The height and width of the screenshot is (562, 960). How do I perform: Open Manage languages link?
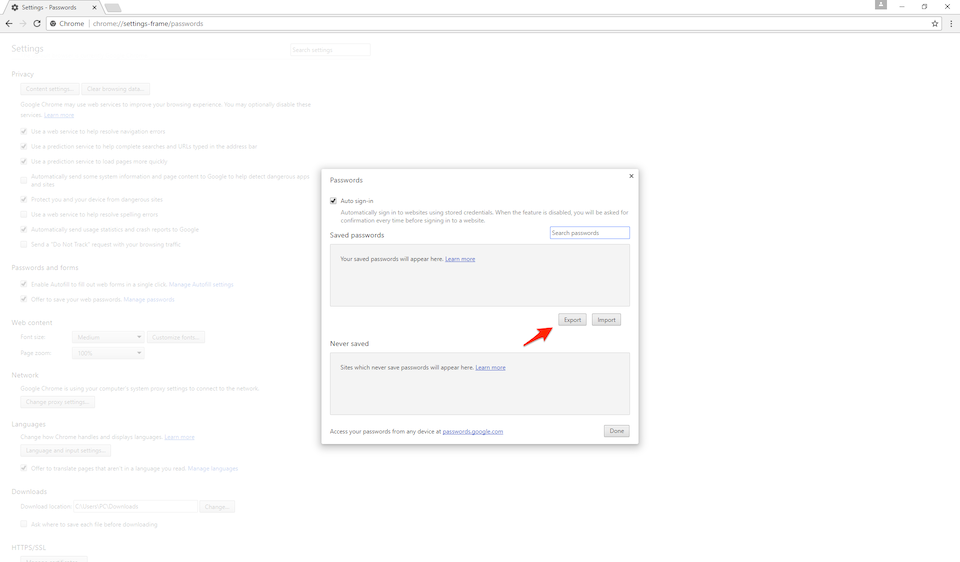(212, 468)
